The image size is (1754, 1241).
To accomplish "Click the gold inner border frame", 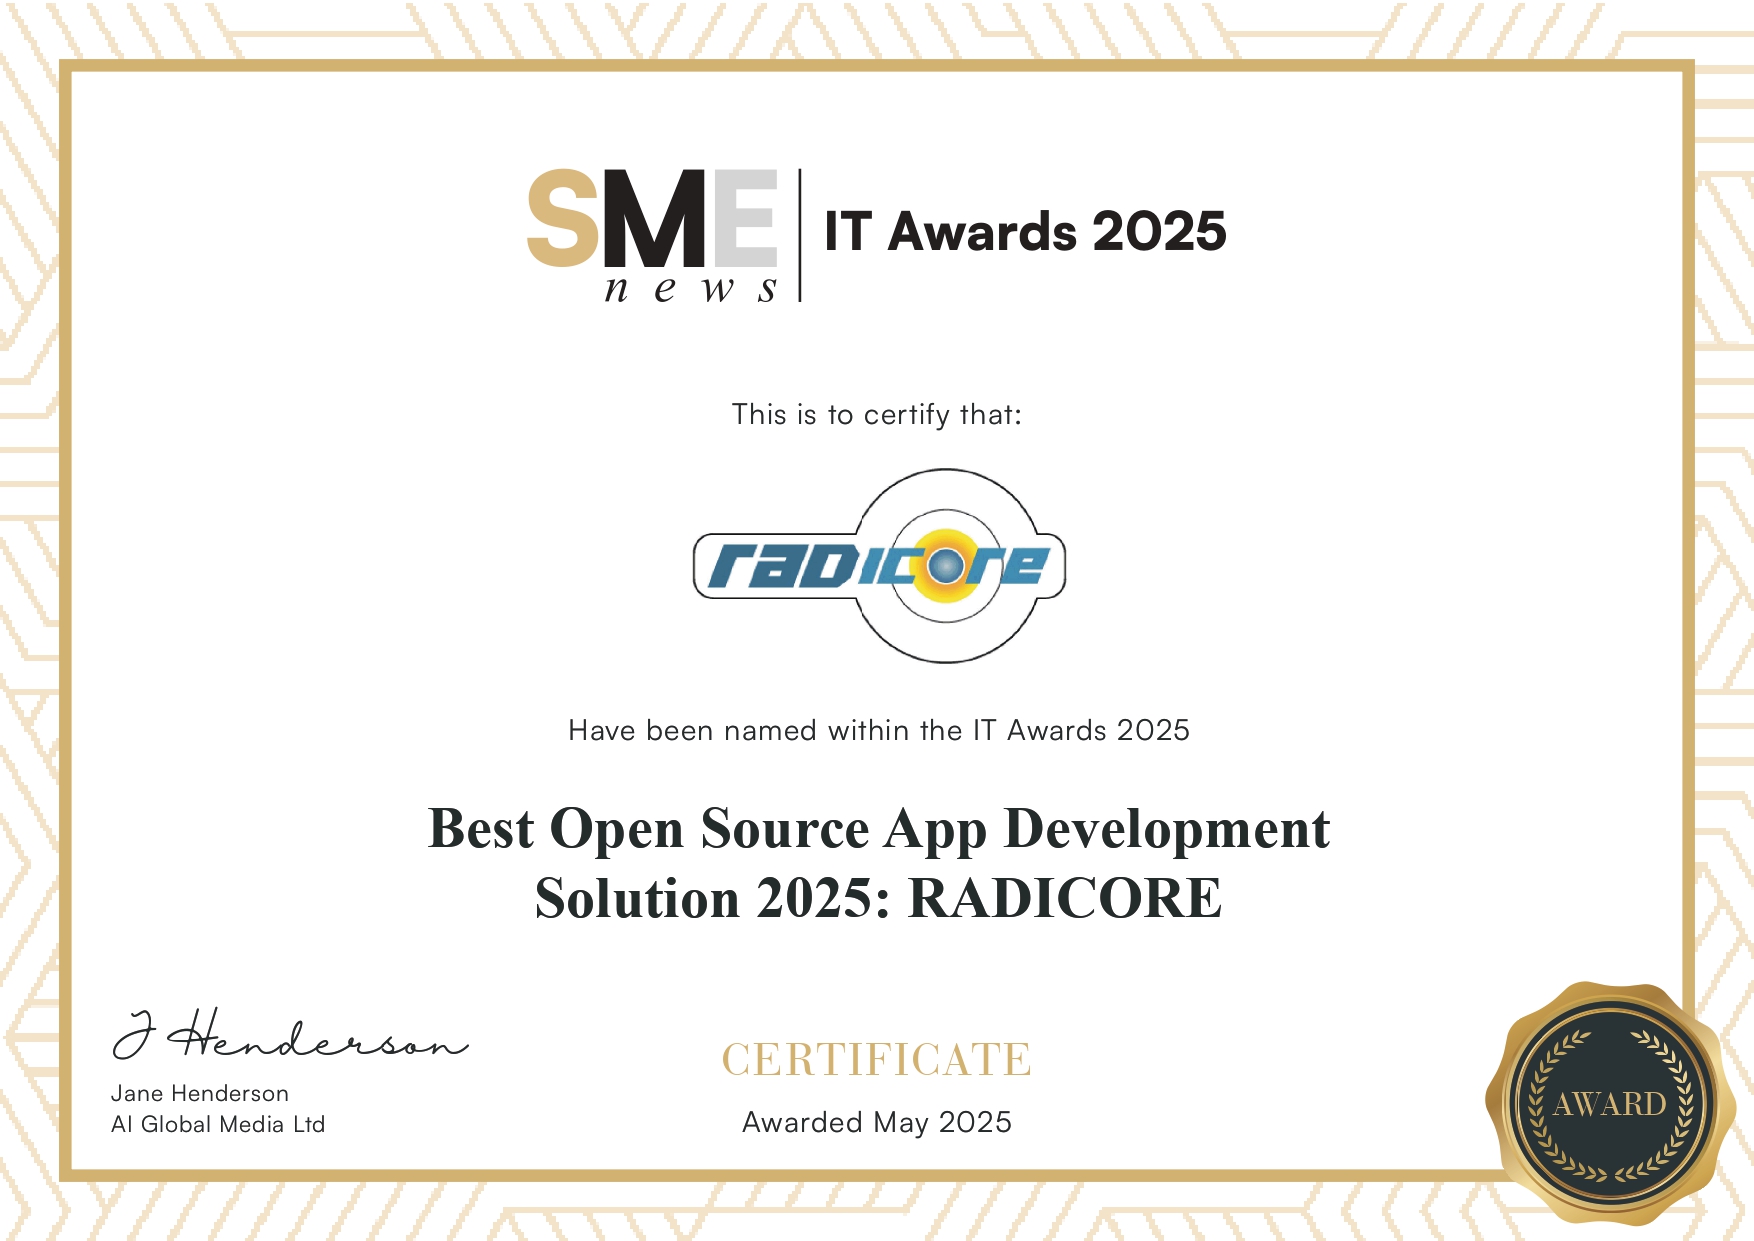I will tap(877, 63).
